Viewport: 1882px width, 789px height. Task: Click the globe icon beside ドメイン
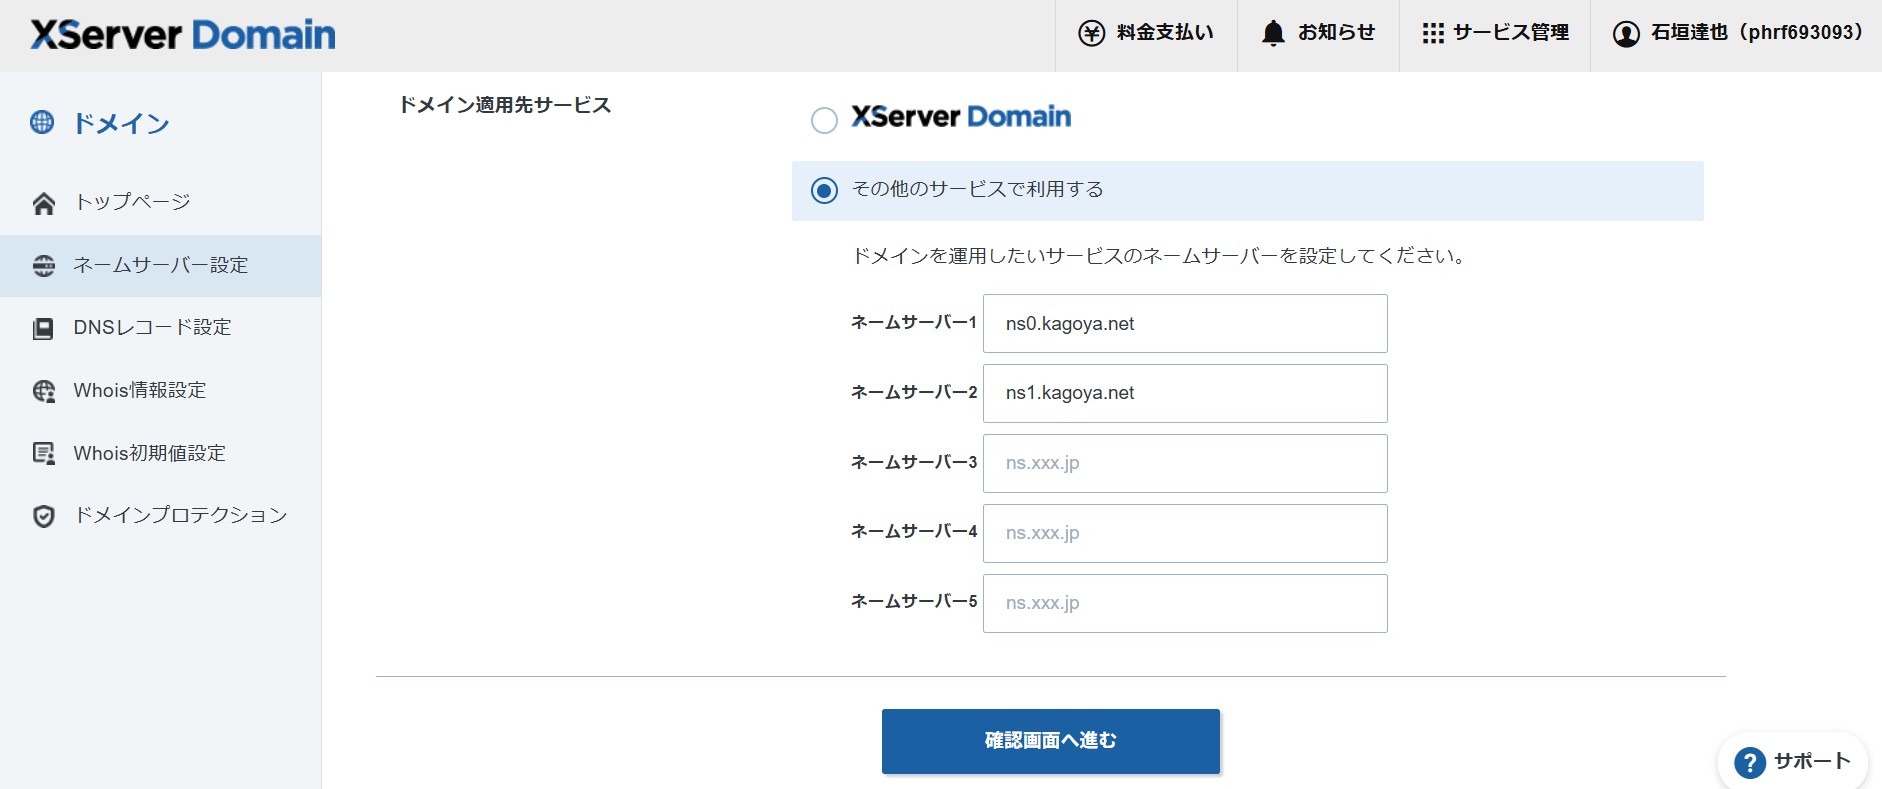tap(42, 123)
